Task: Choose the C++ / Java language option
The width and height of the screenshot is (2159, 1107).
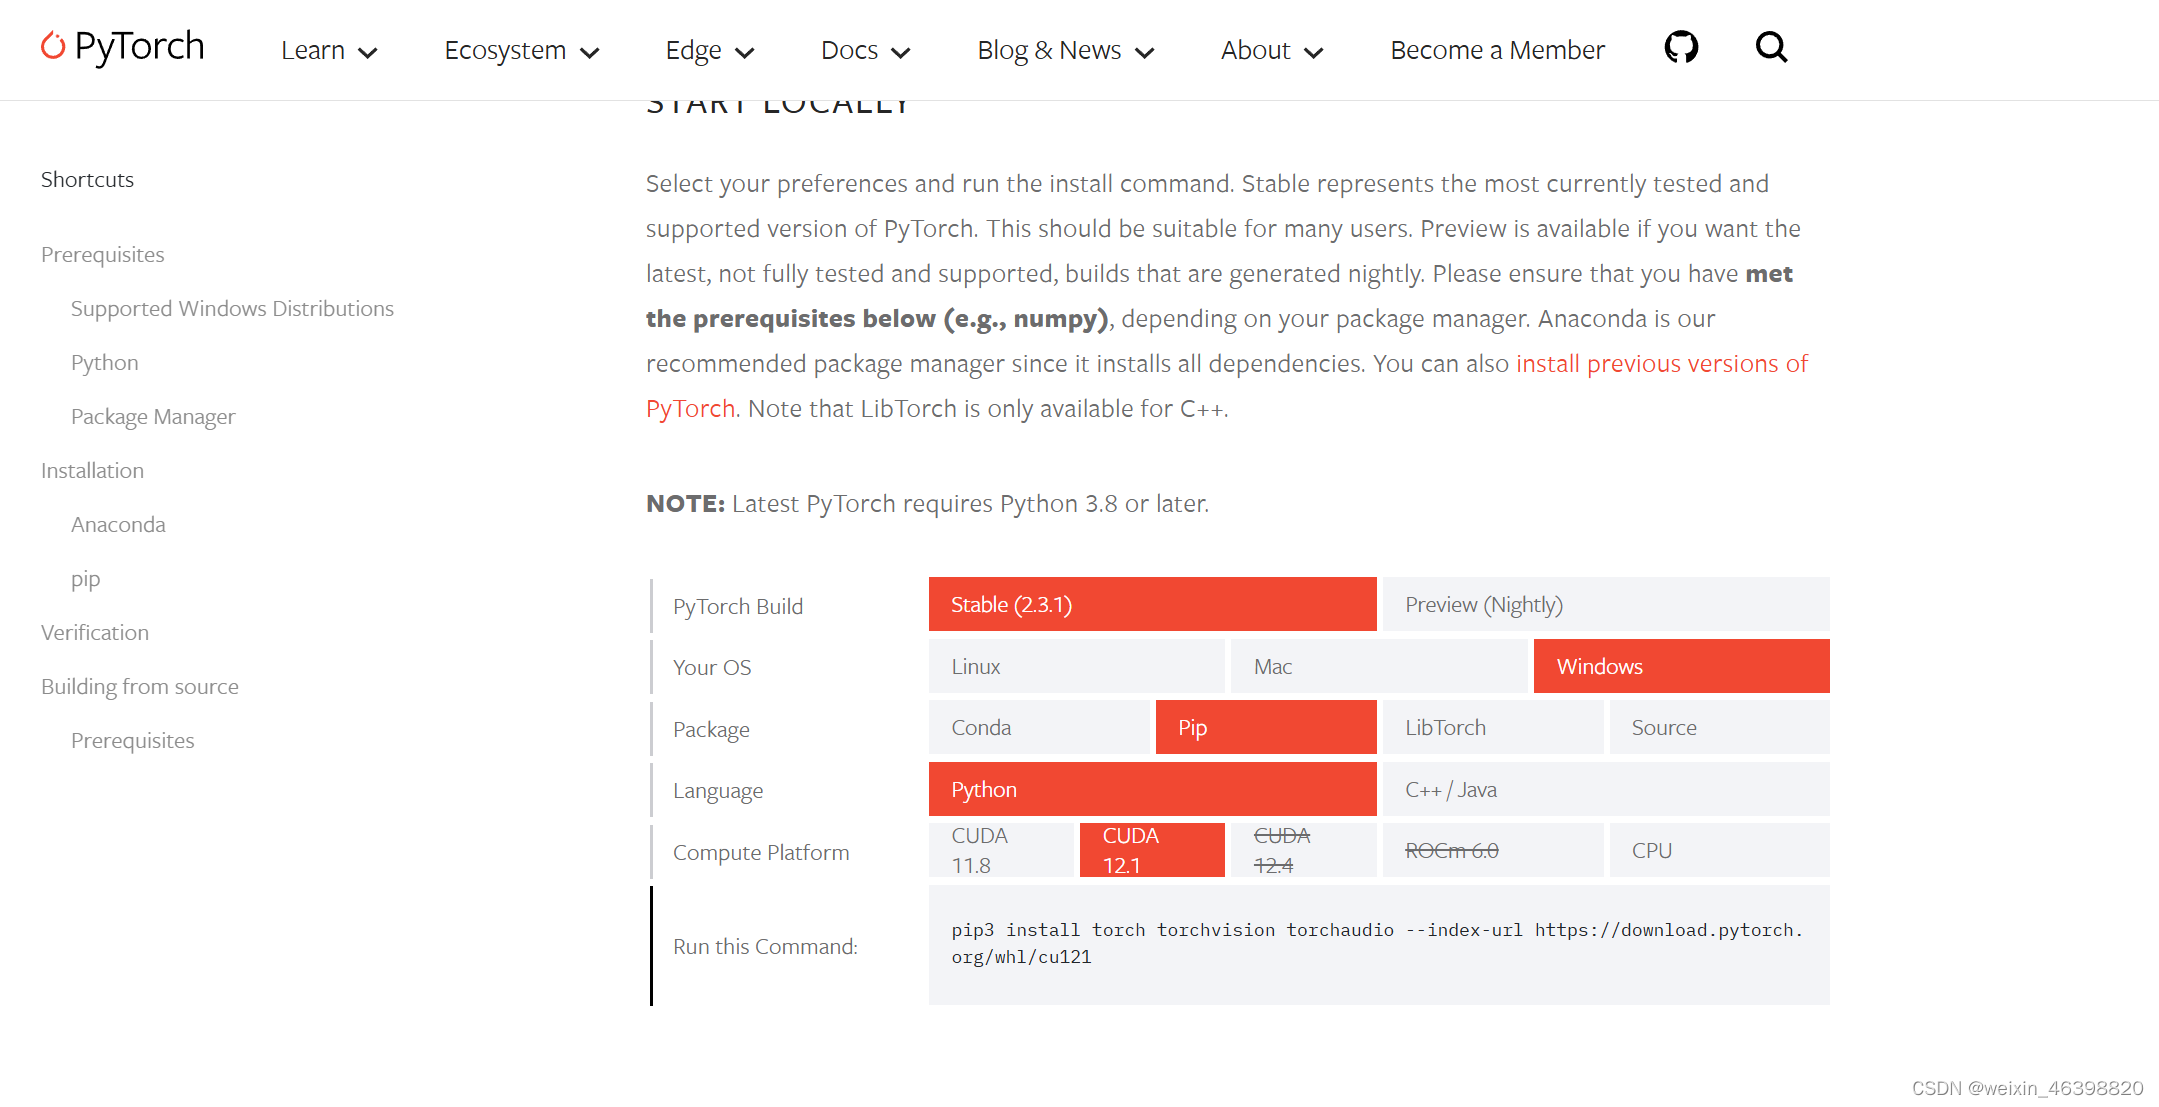Action: point(1605,789)
